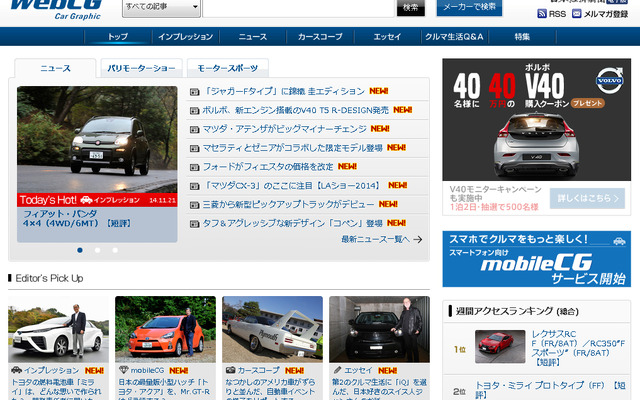Click the Volvo logo in the ad

click(610, 80)
